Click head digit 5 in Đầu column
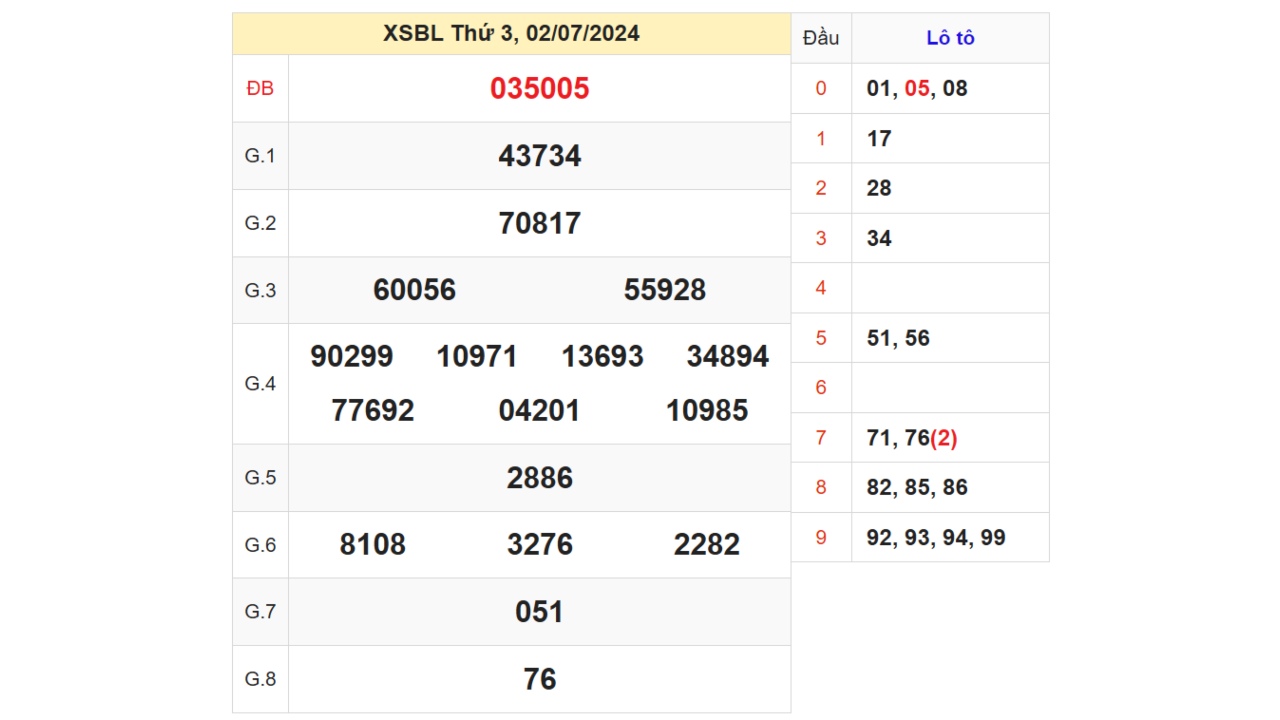The image size is (1280, 720). click(x=821, y=338)
